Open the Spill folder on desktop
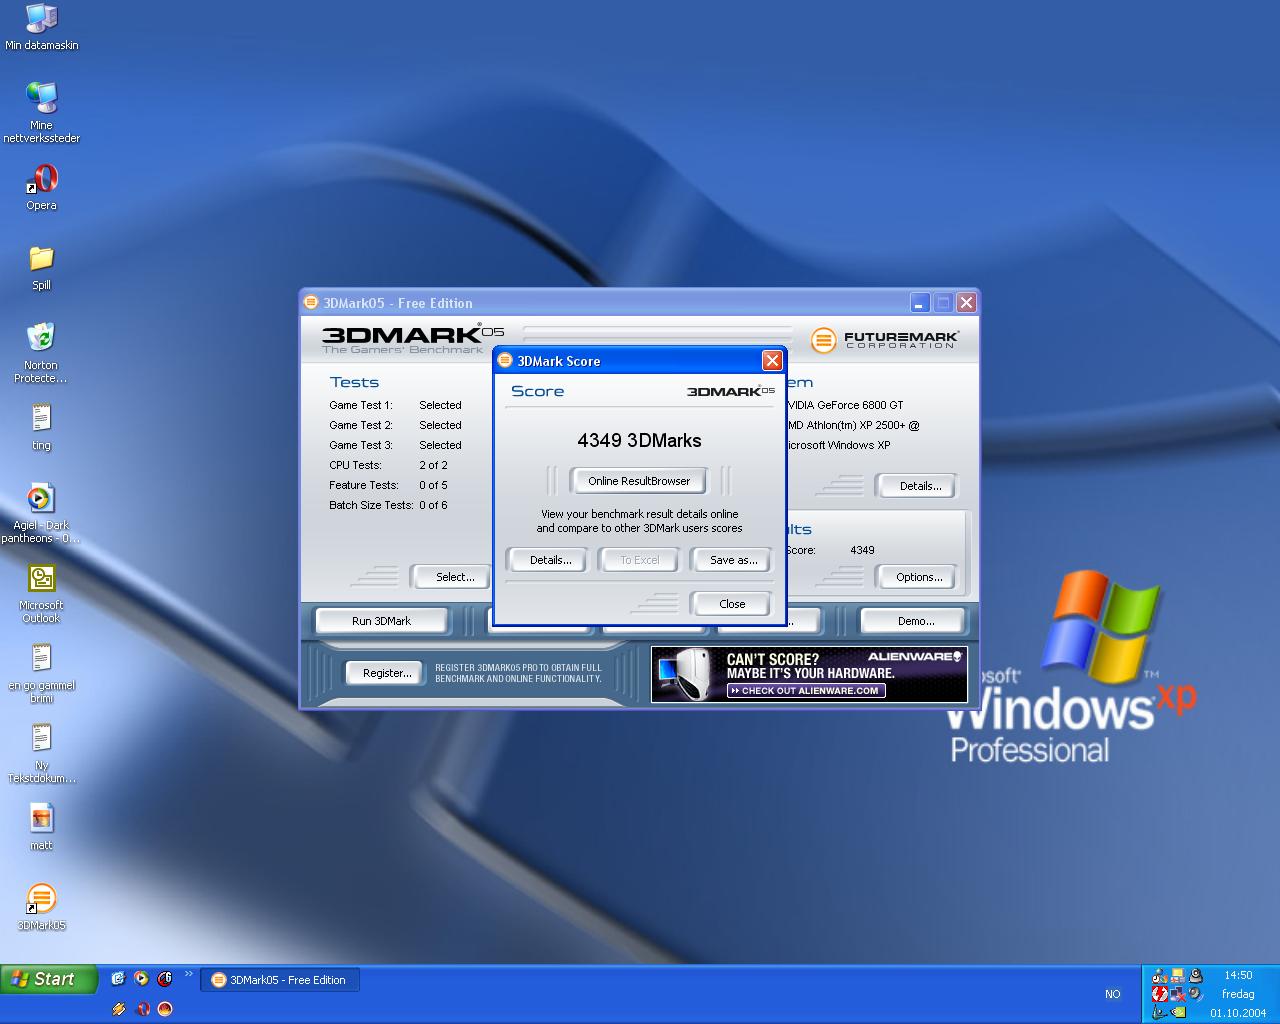Viewport: 1280px width, 1024px height. (x=41, y=267)
